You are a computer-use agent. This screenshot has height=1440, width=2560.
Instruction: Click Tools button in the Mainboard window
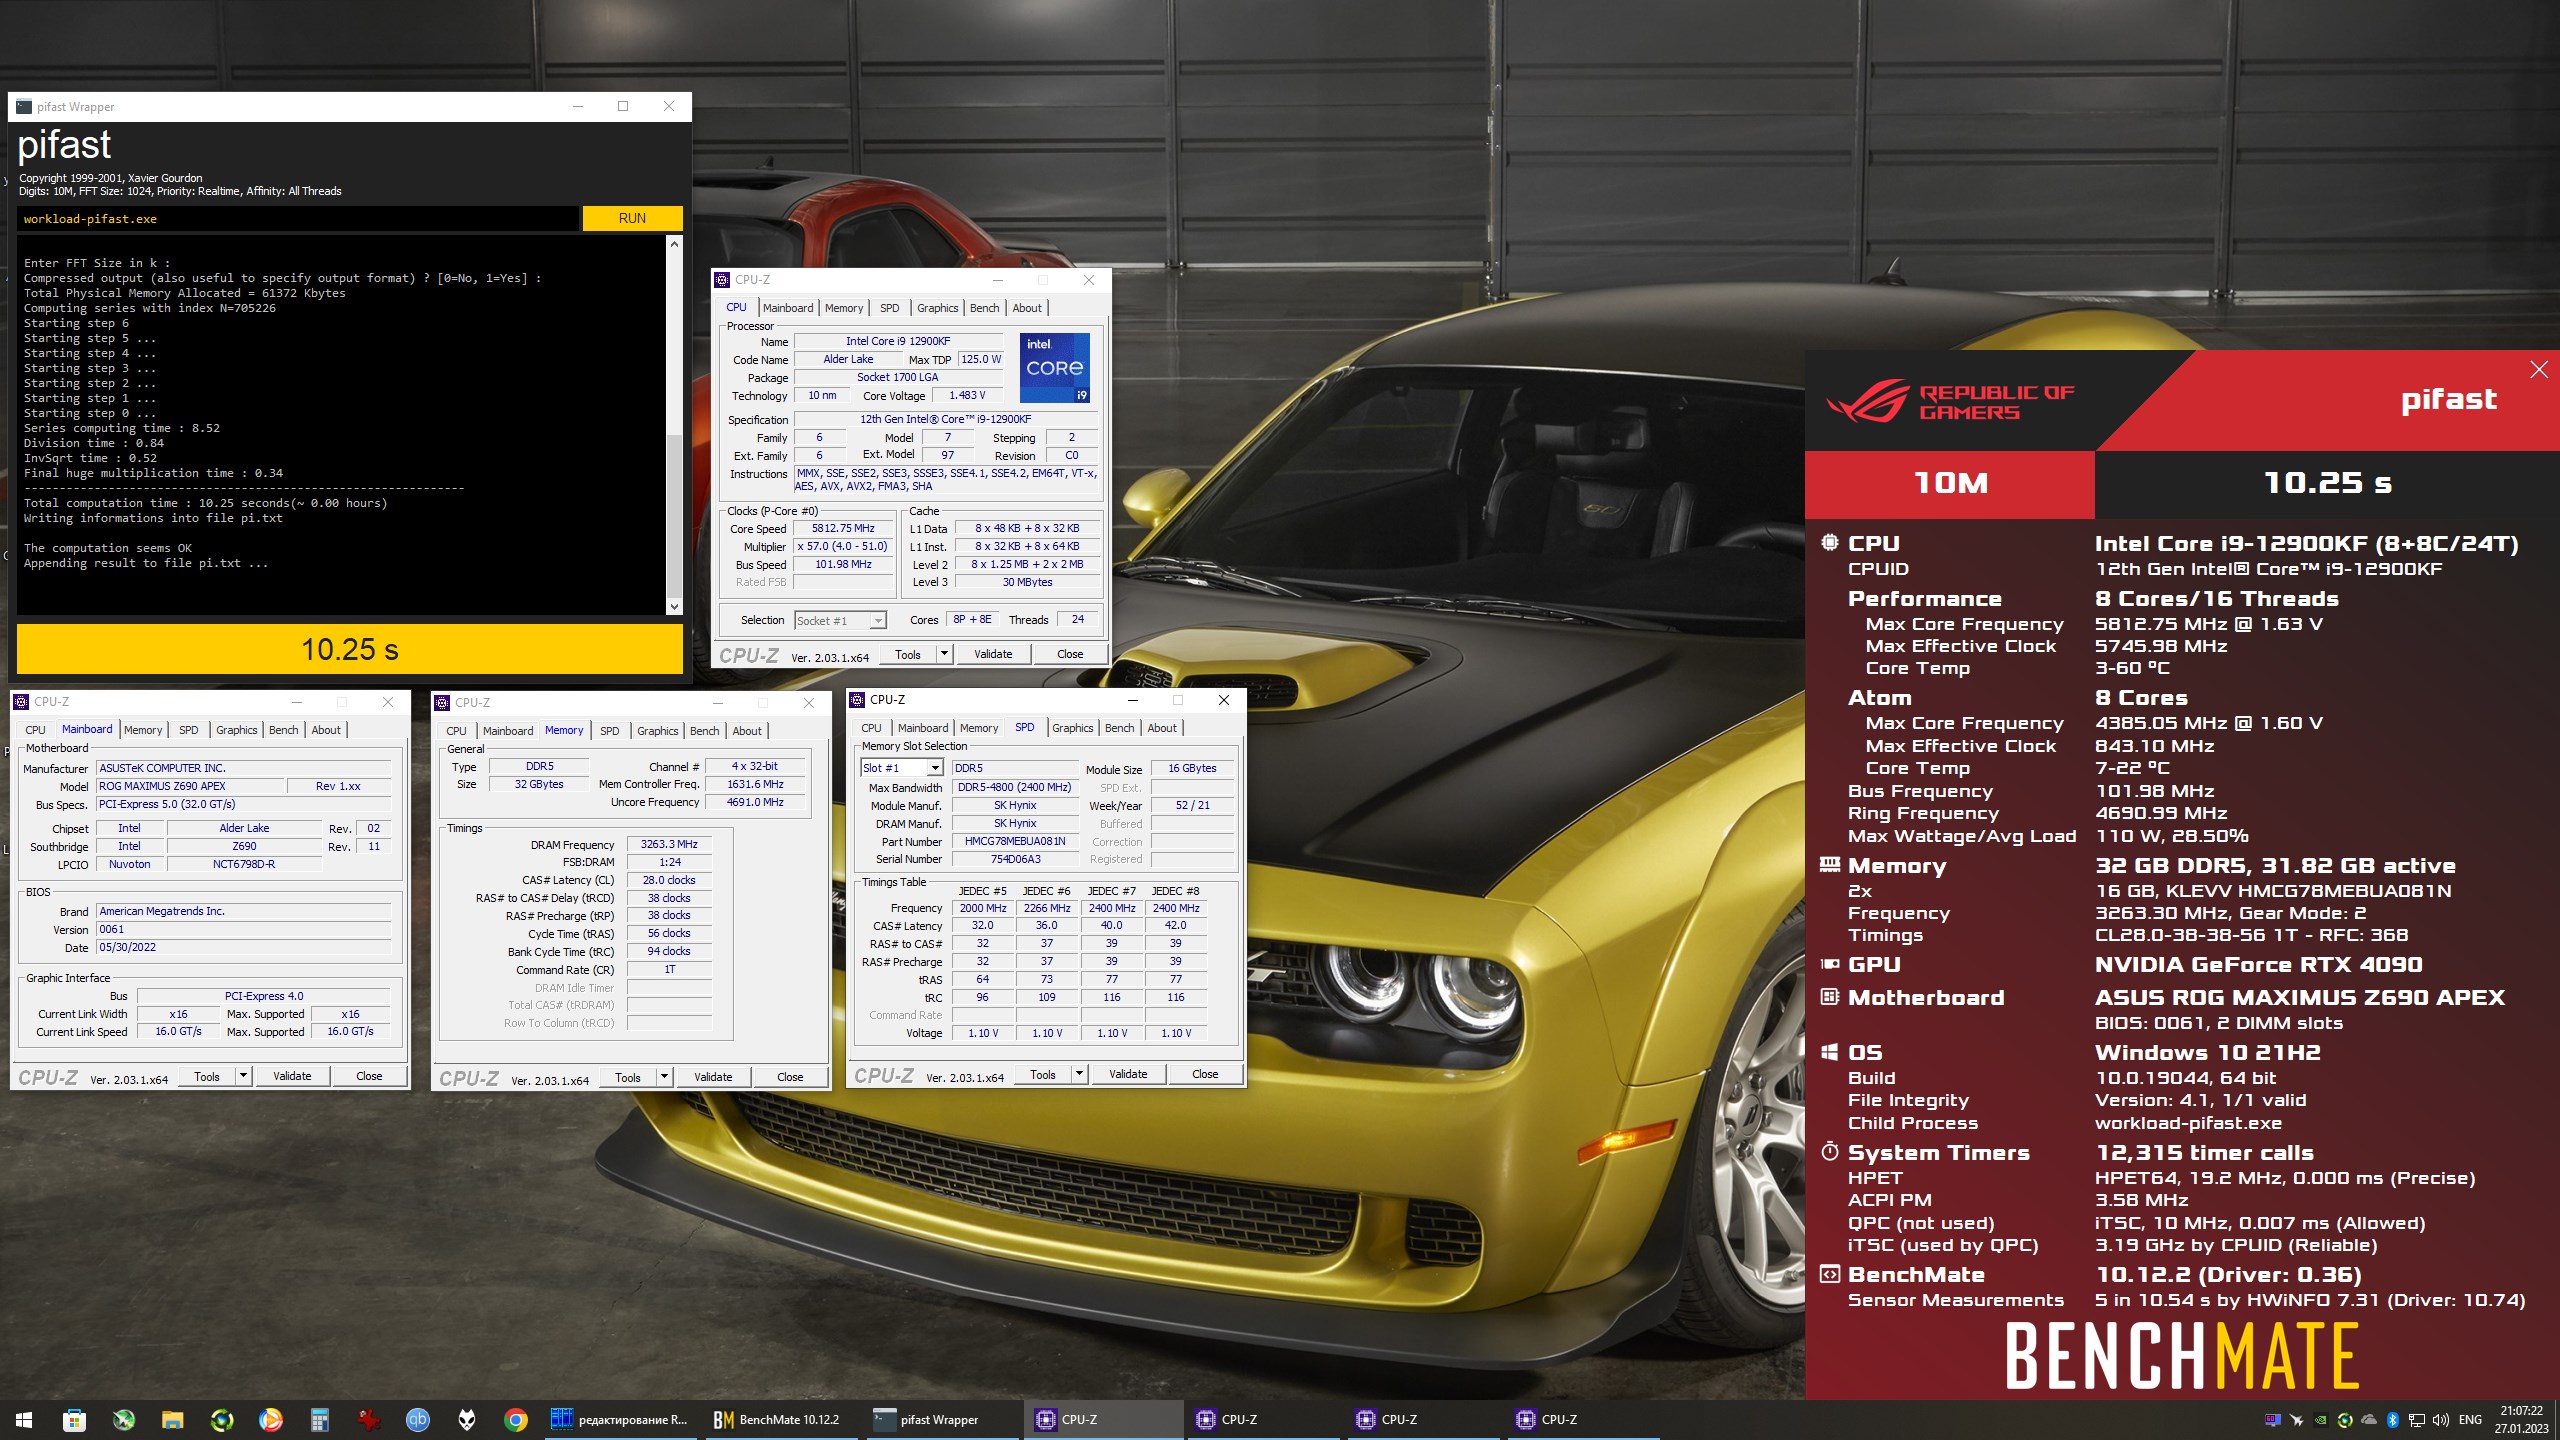[x=207, y=1076]
